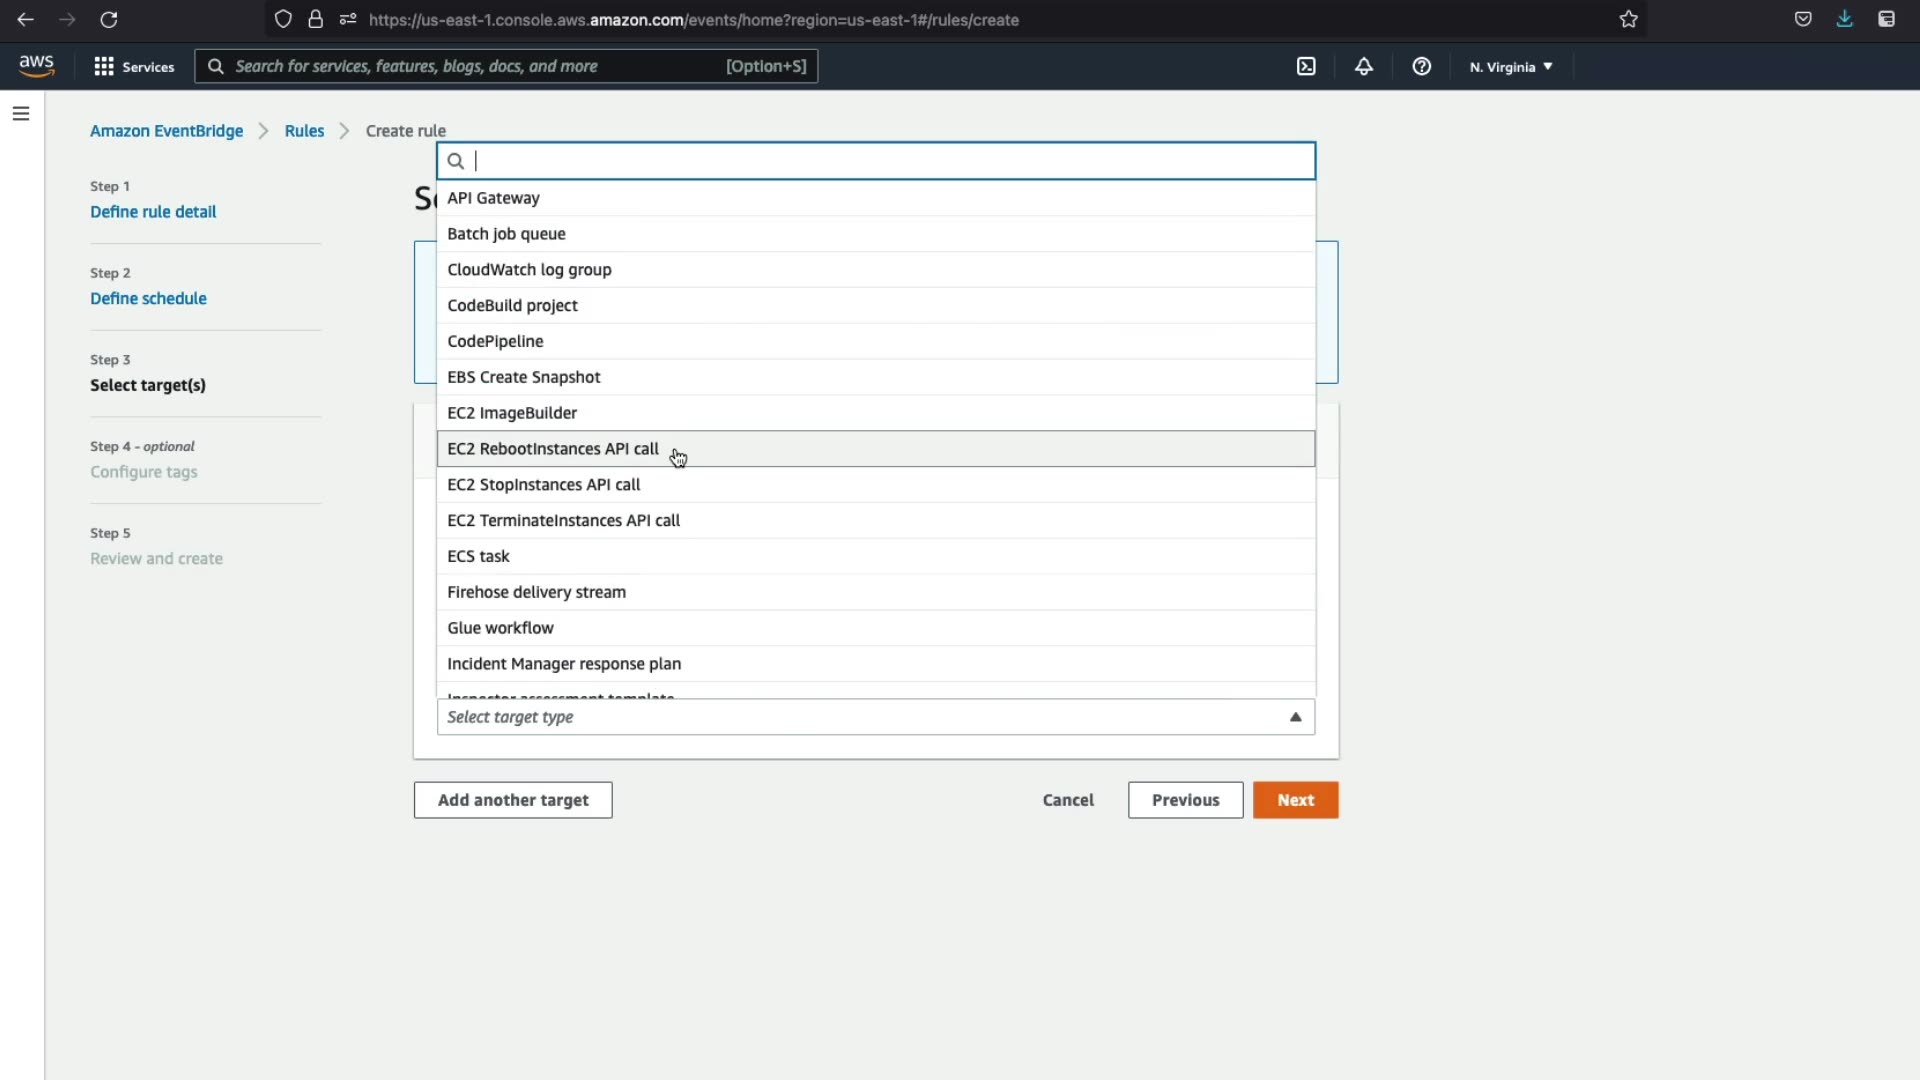Pick Firehose delivery stream from the list

[x=536, y=592]
